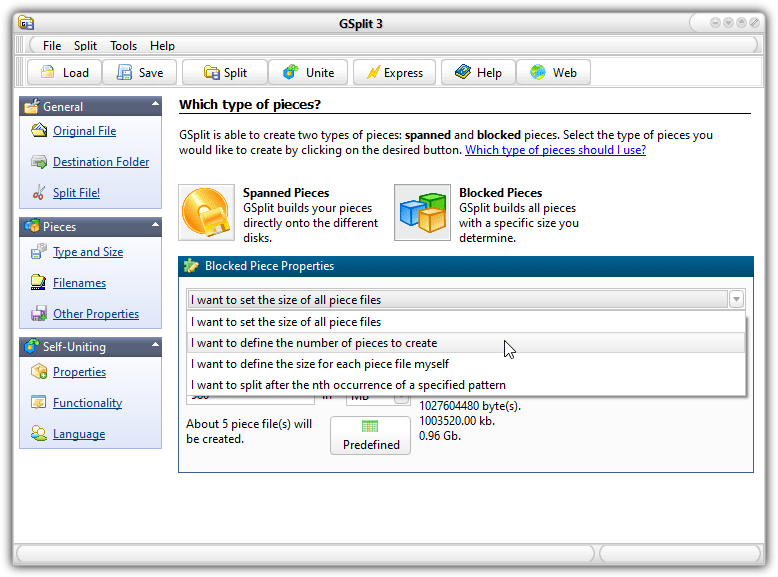Choose 'define the number of pieces to create'
This screenshot has height=577, width=778.
coord(466,343)
